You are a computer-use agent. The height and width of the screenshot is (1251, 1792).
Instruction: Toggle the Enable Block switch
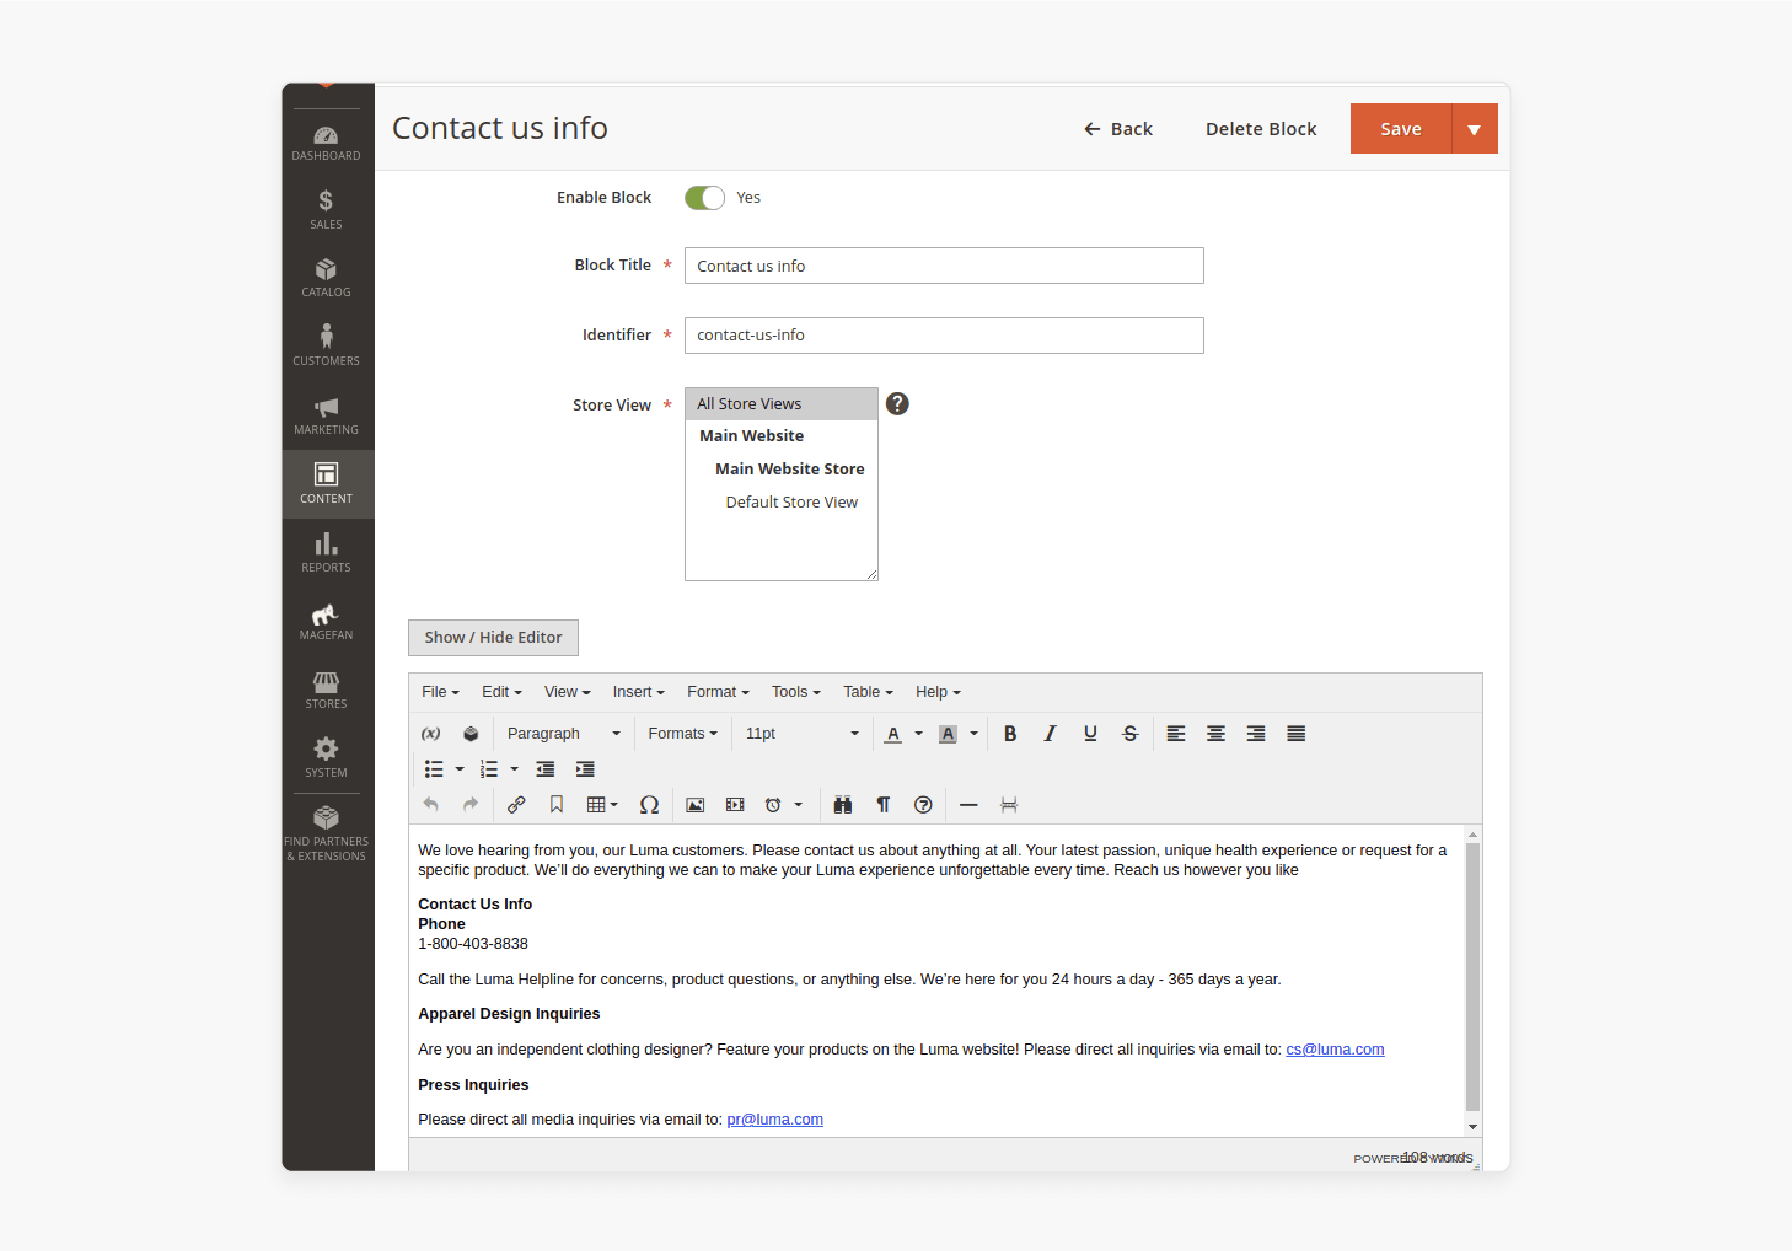point(704,198)
